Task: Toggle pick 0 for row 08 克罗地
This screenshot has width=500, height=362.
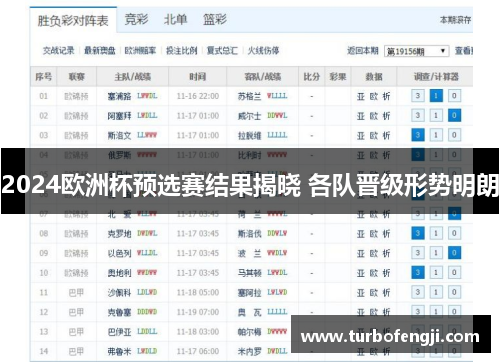Action: click(x=454, y=233)
